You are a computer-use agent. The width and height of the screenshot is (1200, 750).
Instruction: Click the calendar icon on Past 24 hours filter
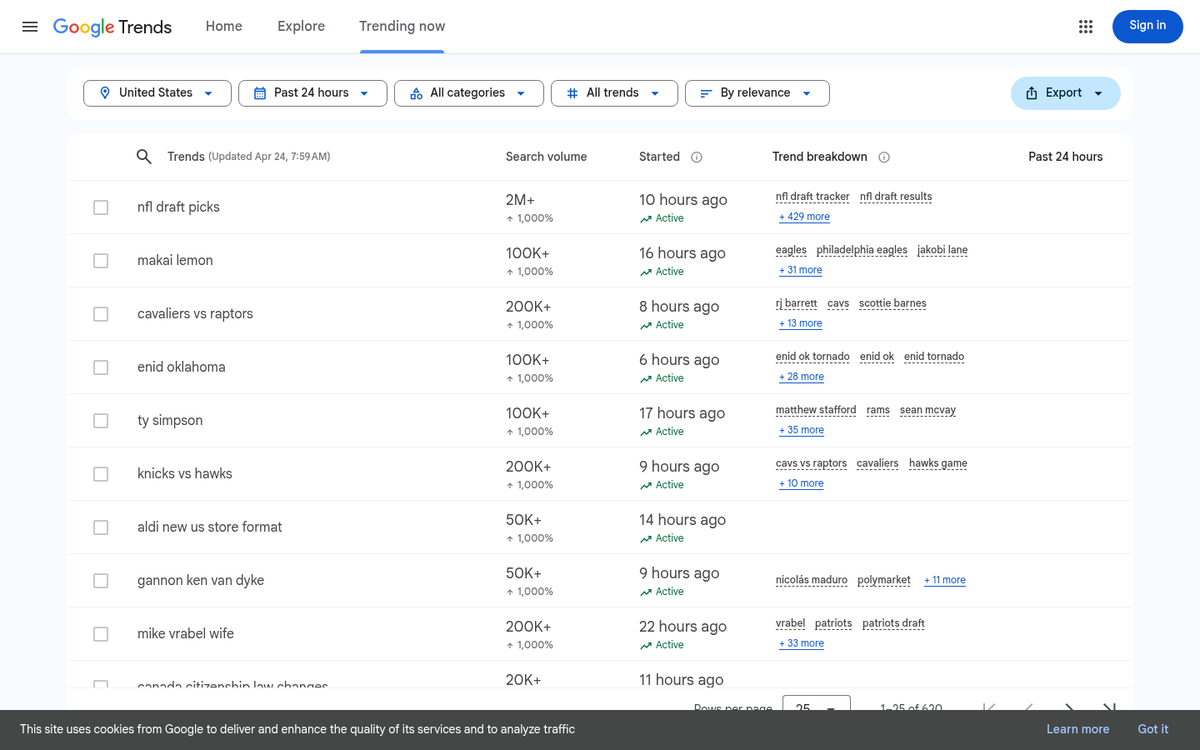(260, 92)
